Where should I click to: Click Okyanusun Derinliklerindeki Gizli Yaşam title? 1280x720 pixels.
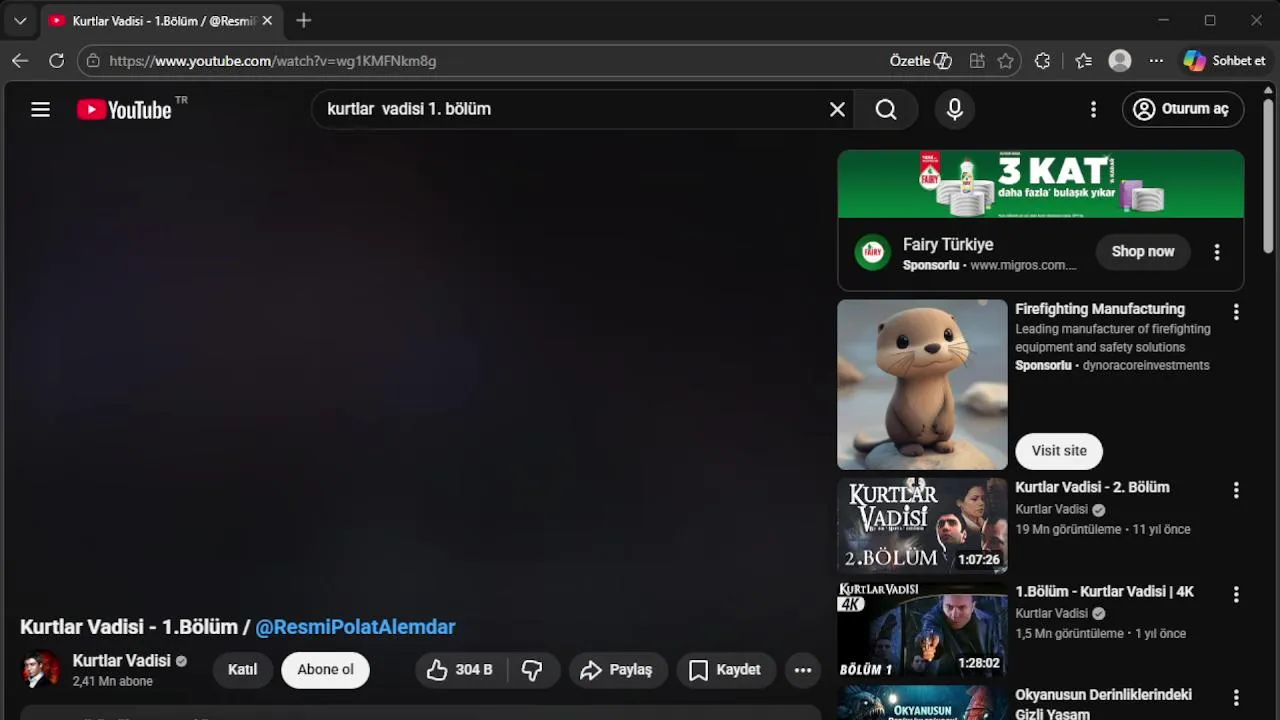click(x=1103, y=704)
